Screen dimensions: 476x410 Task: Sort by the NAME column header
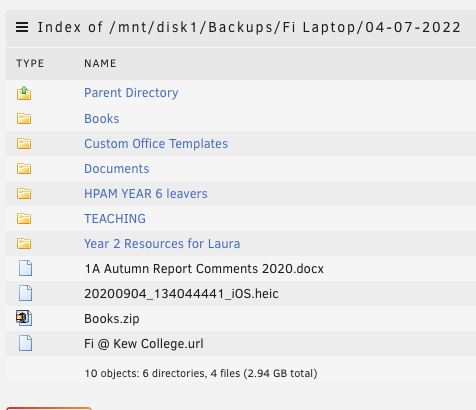point(100,63)
